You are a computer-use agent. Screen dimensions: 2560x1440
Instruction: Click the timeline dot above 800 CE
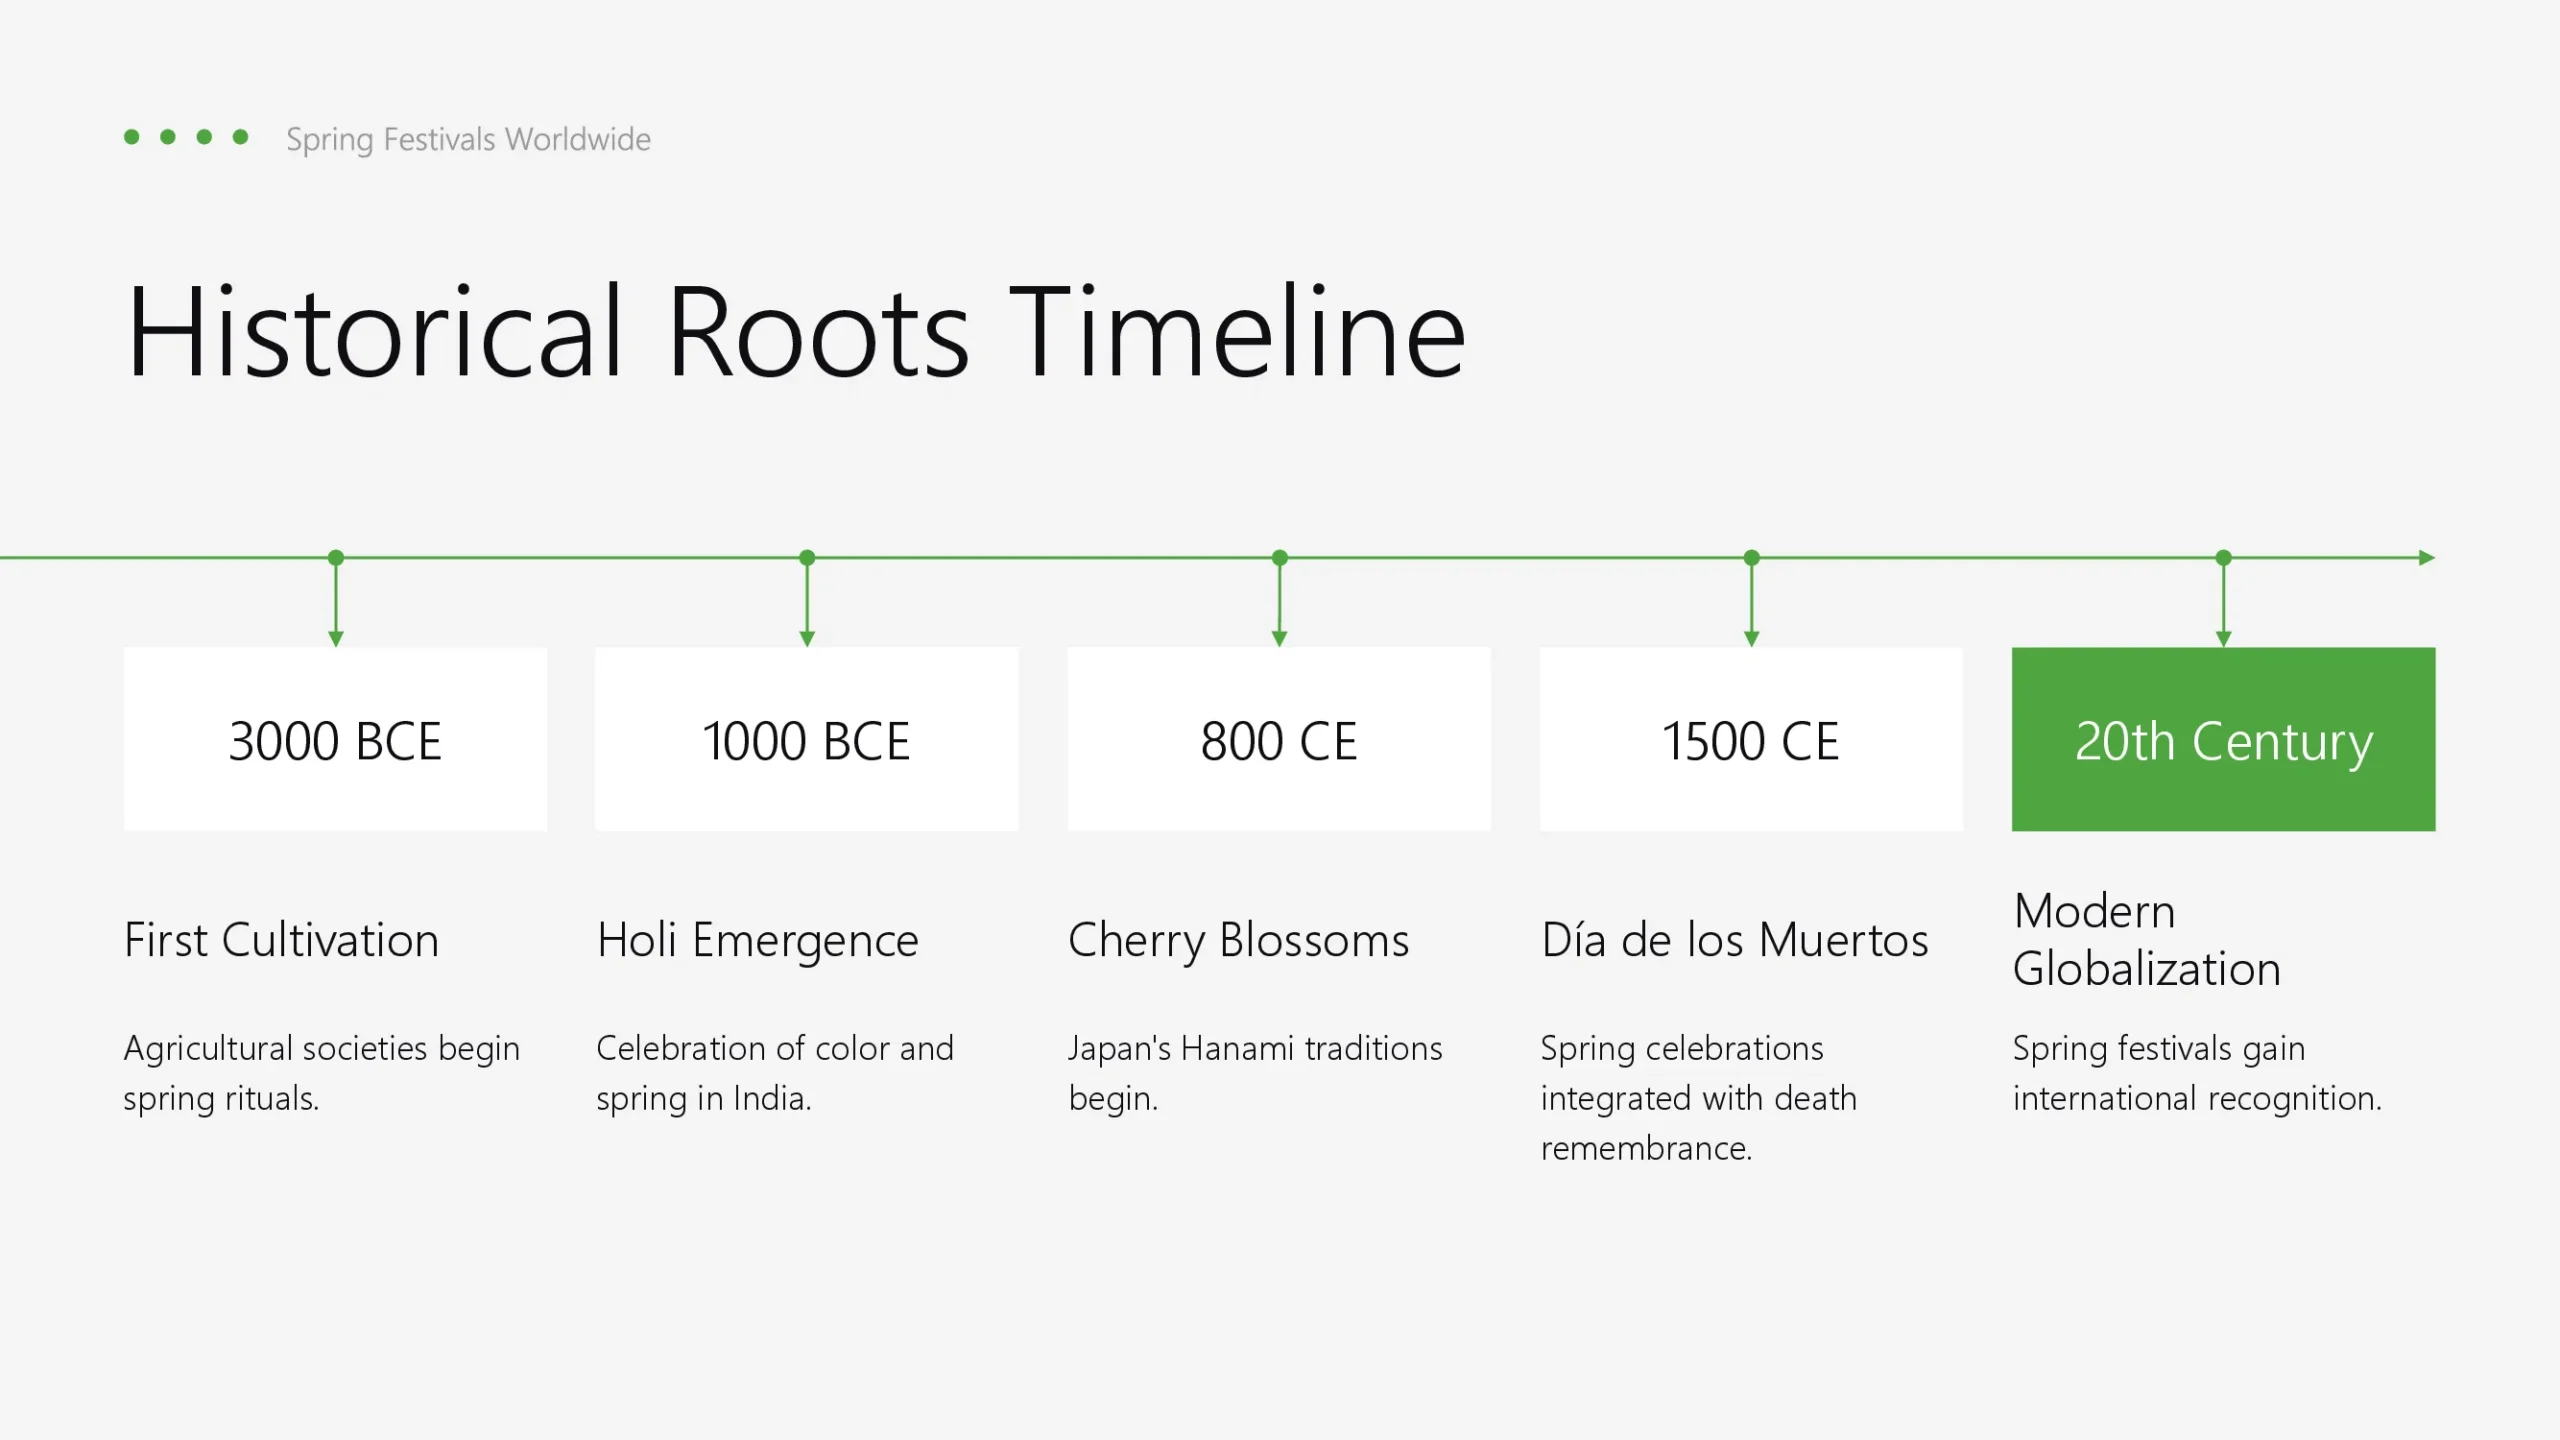[1280, 557]
